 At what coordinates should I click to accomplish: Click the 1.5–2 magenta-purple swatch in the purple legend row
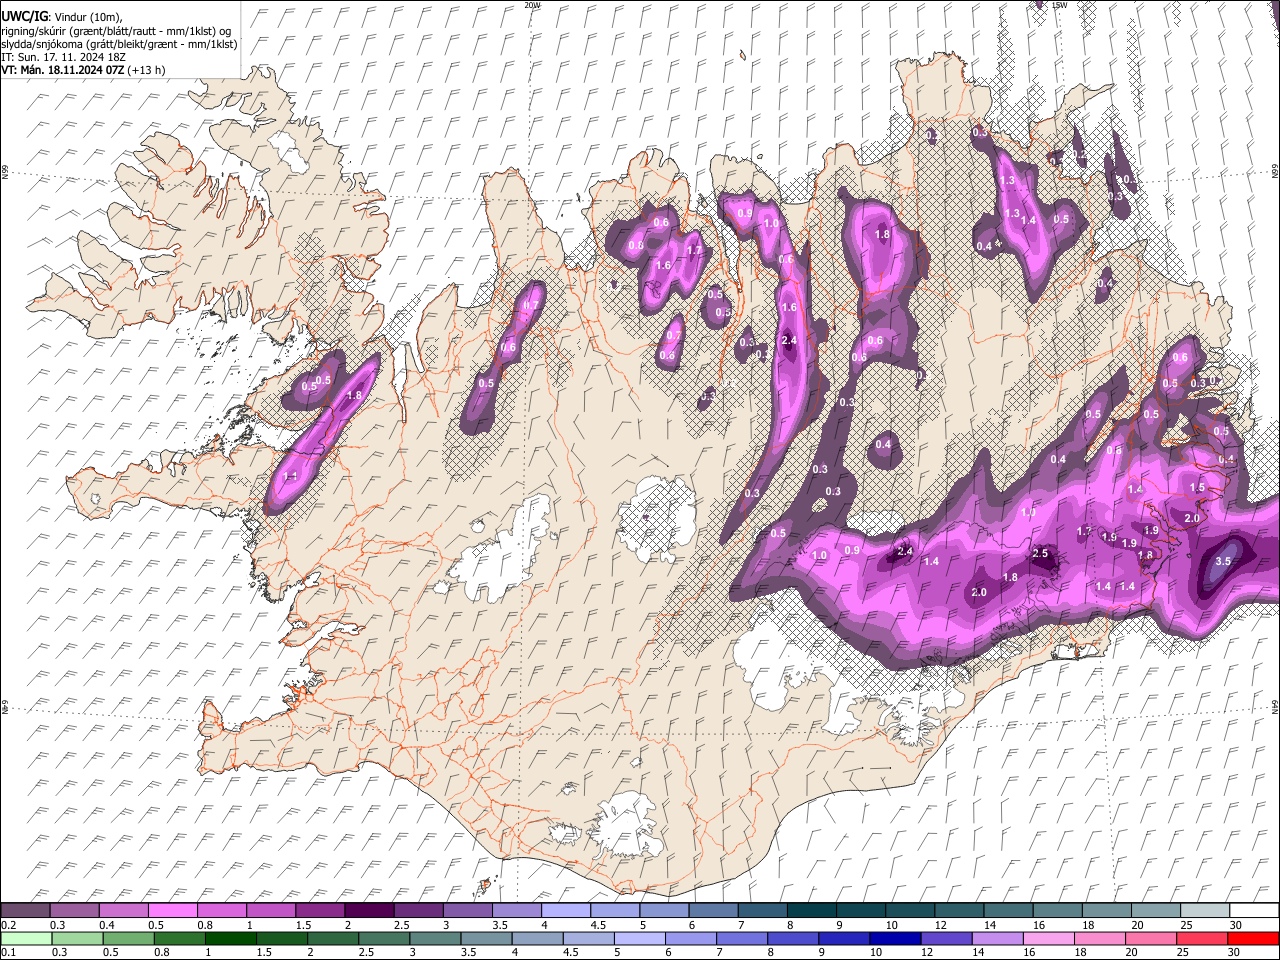320,911
